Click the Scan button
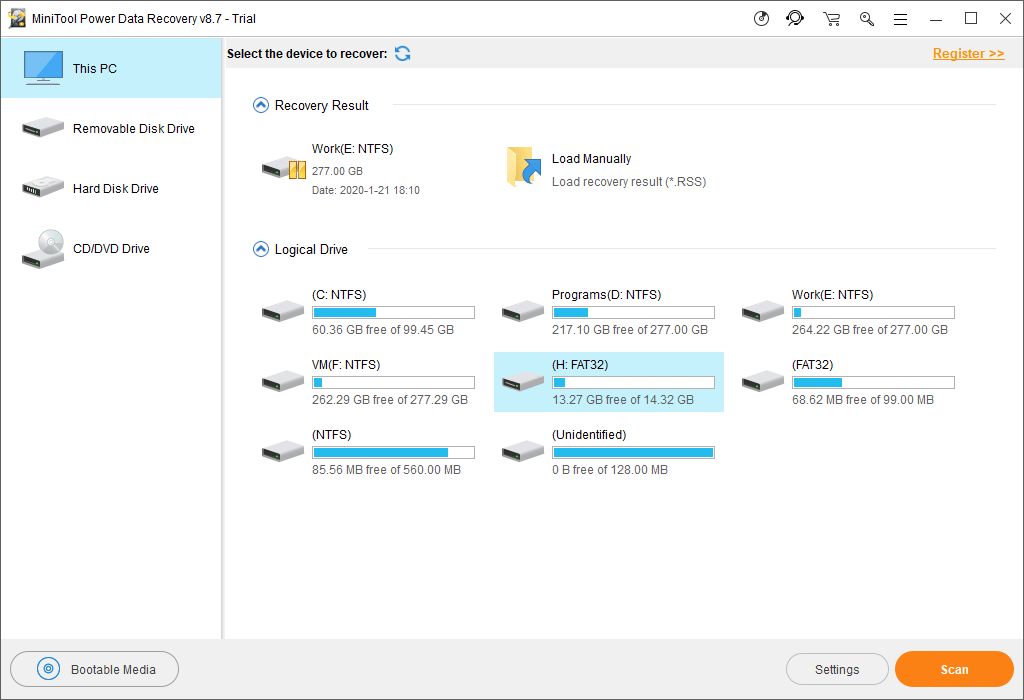This screenshot has width=1024, height=700. click(954, 669)
